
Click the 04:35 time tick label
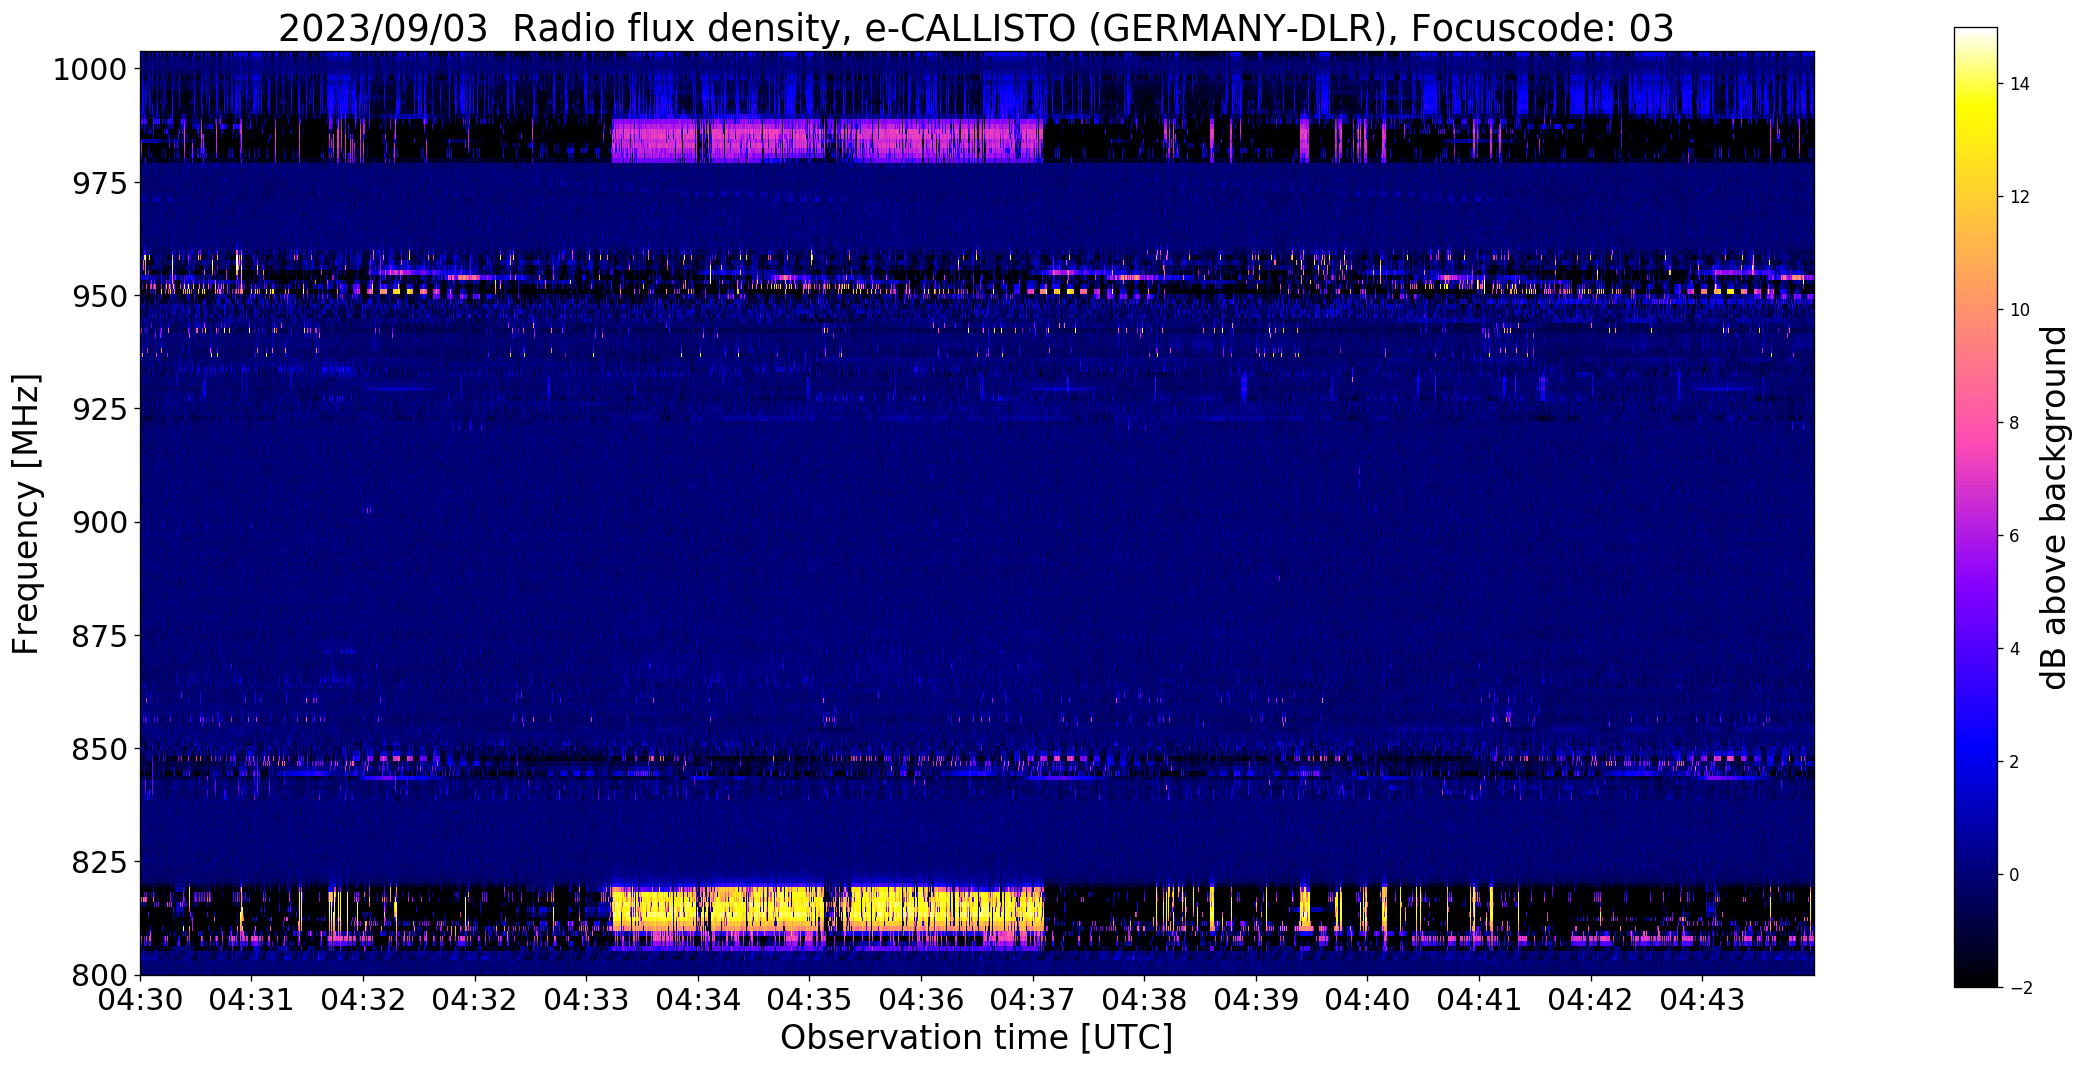coord(810,1000)
